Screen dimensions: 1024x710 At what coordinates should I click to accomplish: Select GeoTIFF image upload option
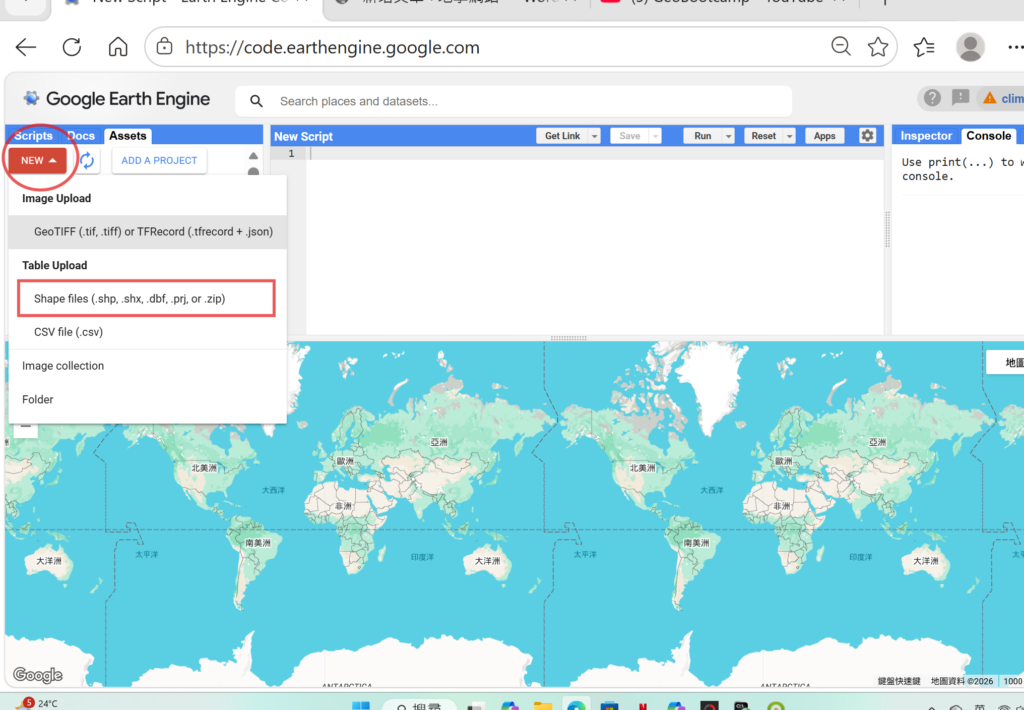pos(153,231)
